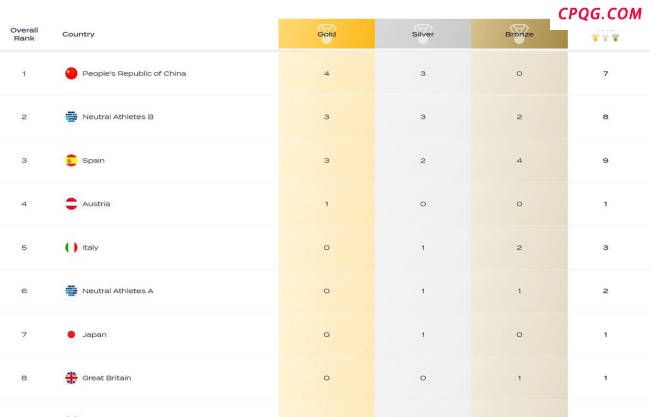Viewport: 650px width, 417px height.
Task: Sort by the Bronze column header
Action: [x=519, y=34]
